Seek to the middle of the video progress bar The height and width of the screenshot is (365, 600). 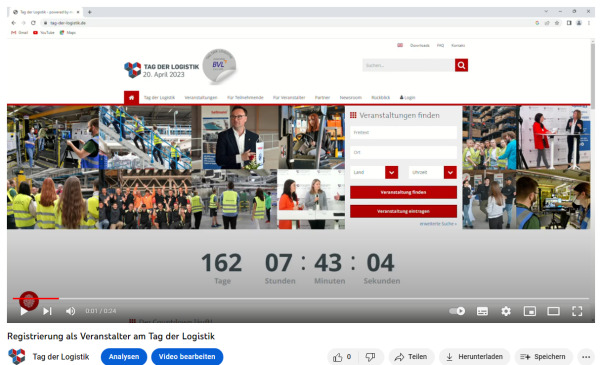click(301, 298)
